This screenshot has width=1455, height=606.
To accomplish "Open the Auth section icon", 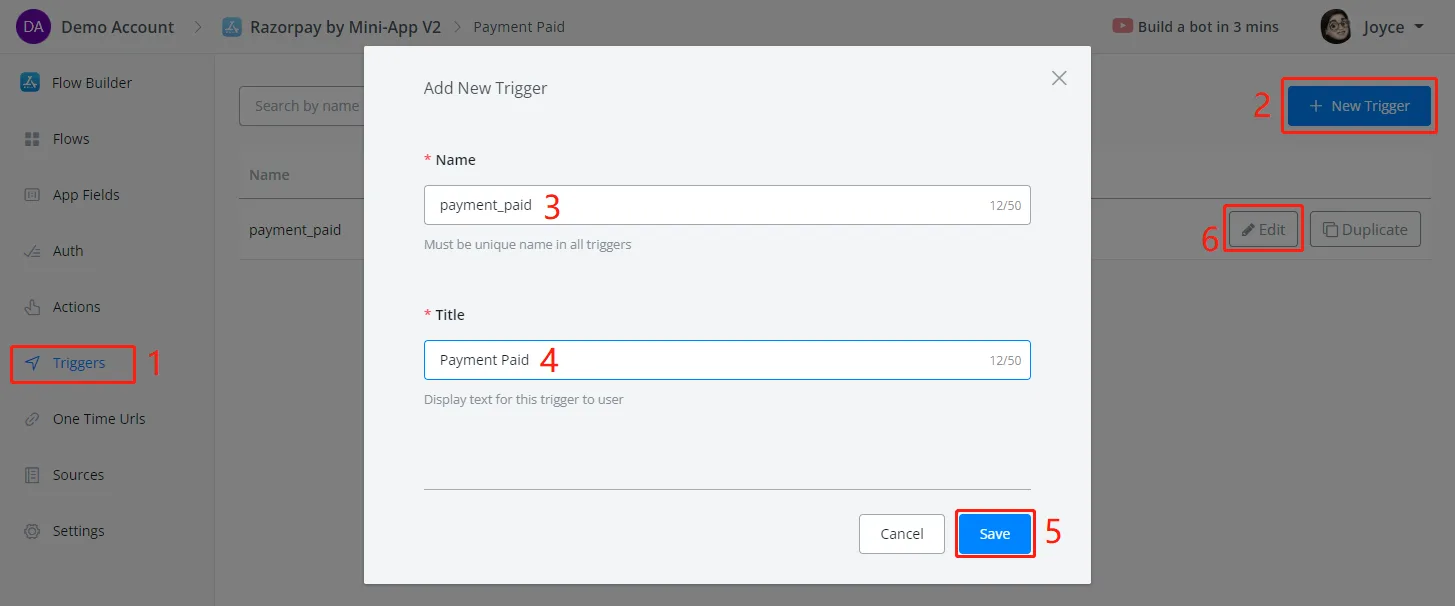I will click(x=31, y=251).
